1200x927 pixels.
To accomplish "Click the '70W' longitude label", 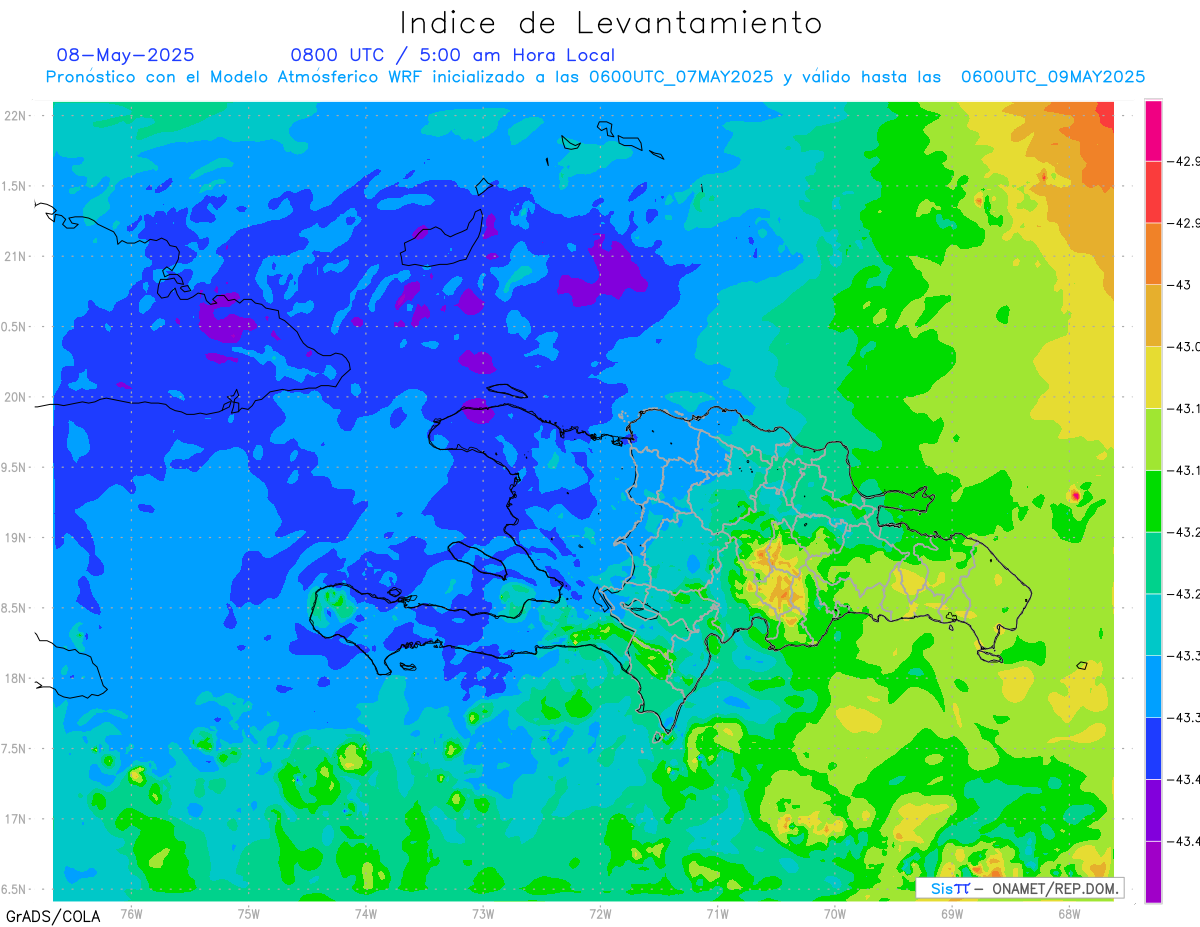I will point(835,913).
